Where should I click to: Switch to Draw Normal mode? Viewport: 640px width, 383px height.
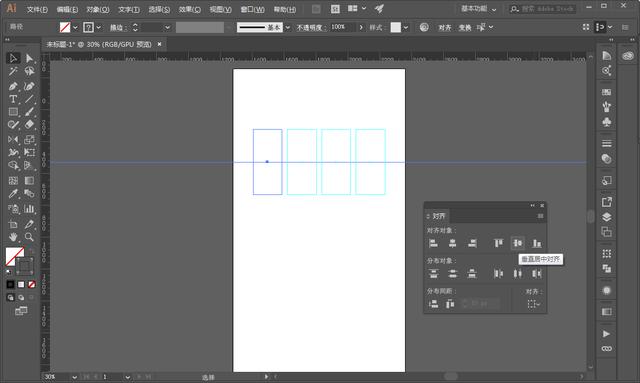click(x=11, y=298)
